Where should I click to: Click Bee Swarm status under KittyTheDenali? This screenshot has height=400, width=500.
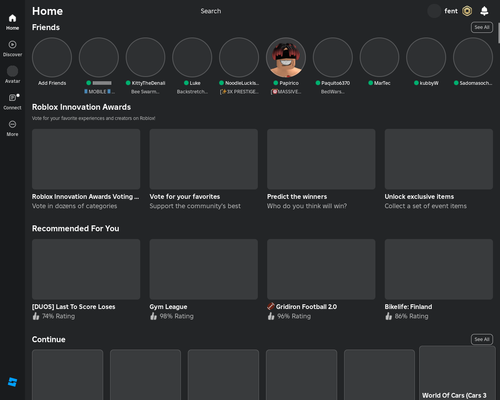pos(145,92)
